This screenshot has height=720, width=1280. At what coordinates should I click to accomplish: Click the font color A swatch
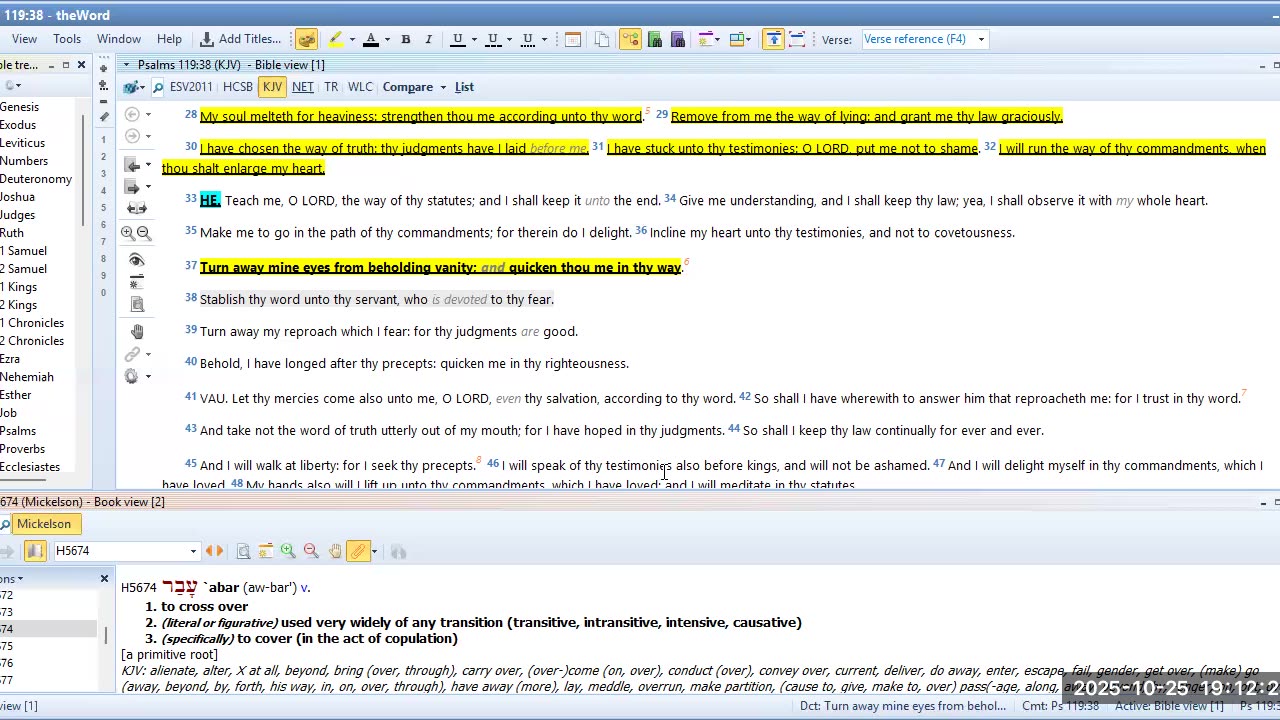371,39
